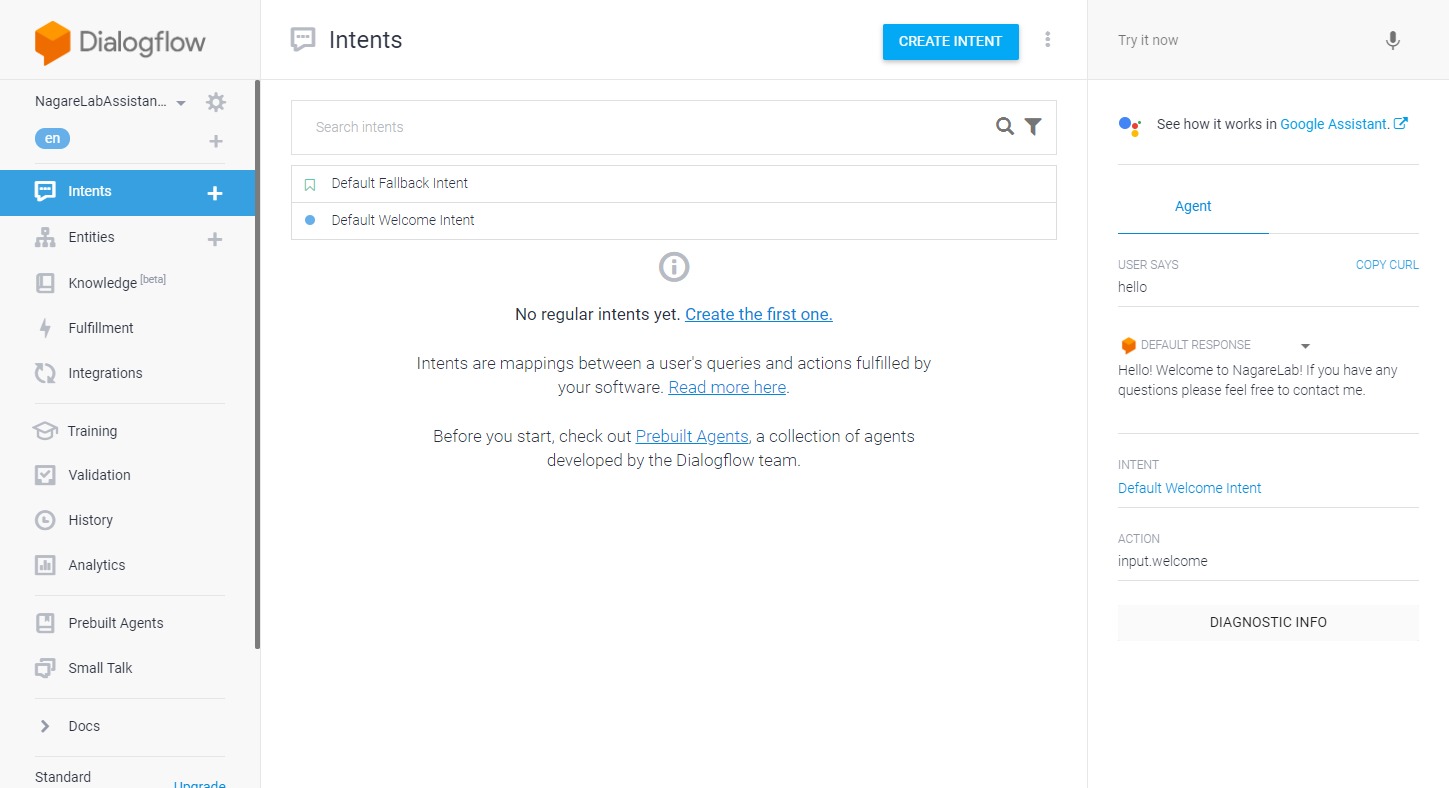Open Analytics page
The height and width of the screenshot is (788, 1449).
point(97,565)
